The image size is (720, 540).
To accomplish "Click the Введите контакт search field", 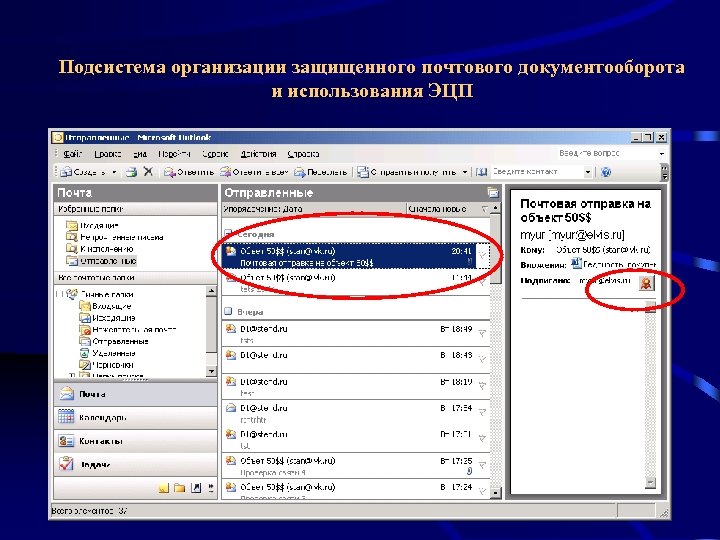I will point(536,172).
